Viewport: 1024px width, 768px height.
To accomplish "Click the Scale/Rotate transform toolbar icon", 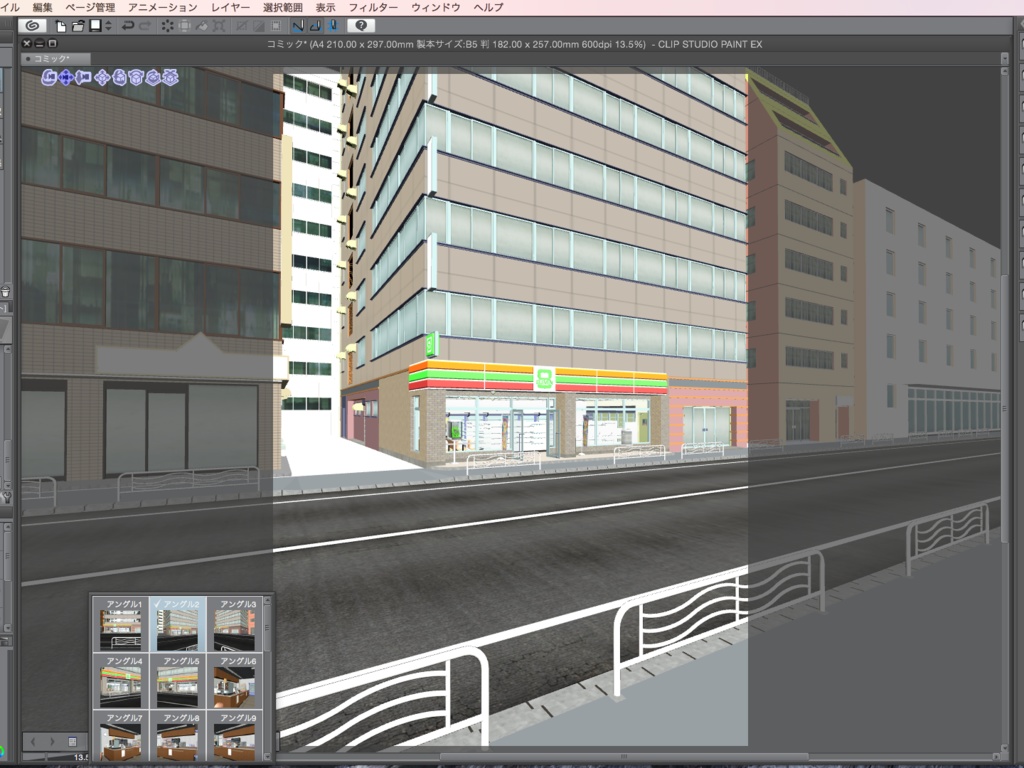I will (219, 26).
